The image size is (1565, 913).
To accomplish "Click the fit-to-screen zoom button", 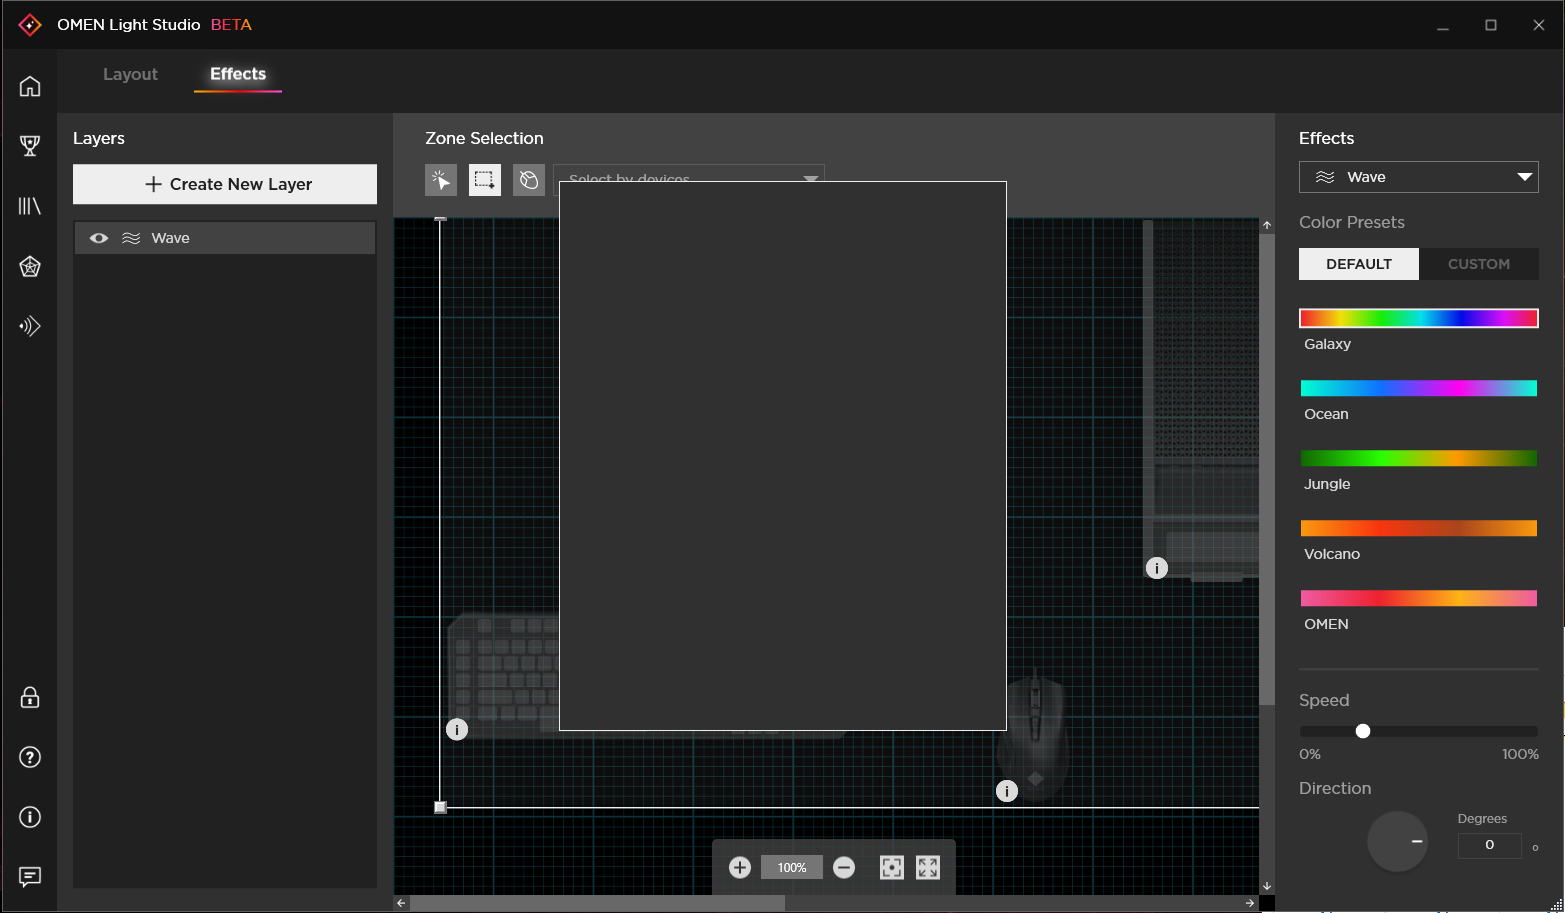I will (x=926, y=867).
